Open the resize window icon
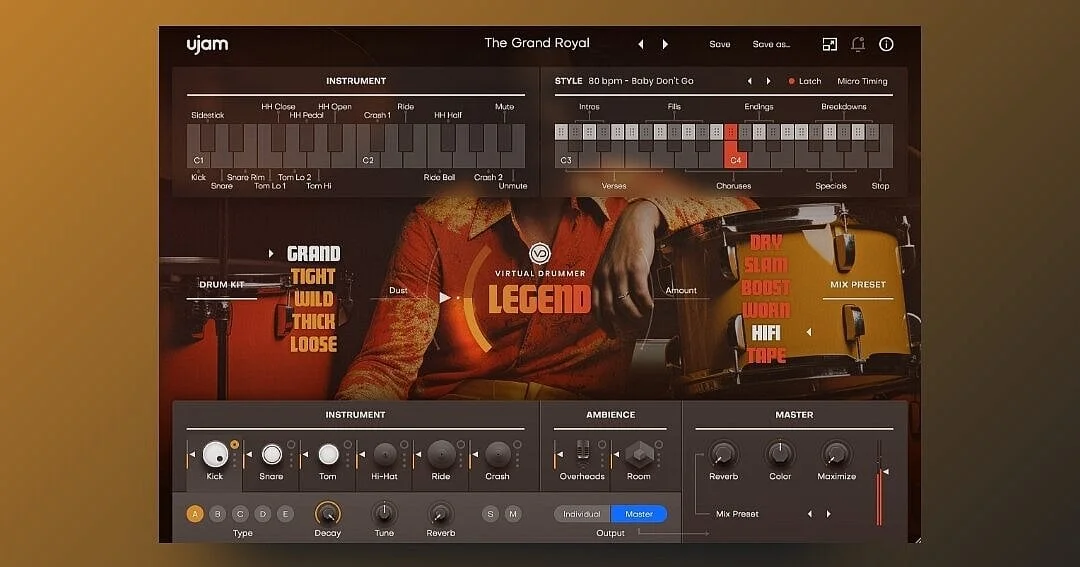 [x=829, y=44]
